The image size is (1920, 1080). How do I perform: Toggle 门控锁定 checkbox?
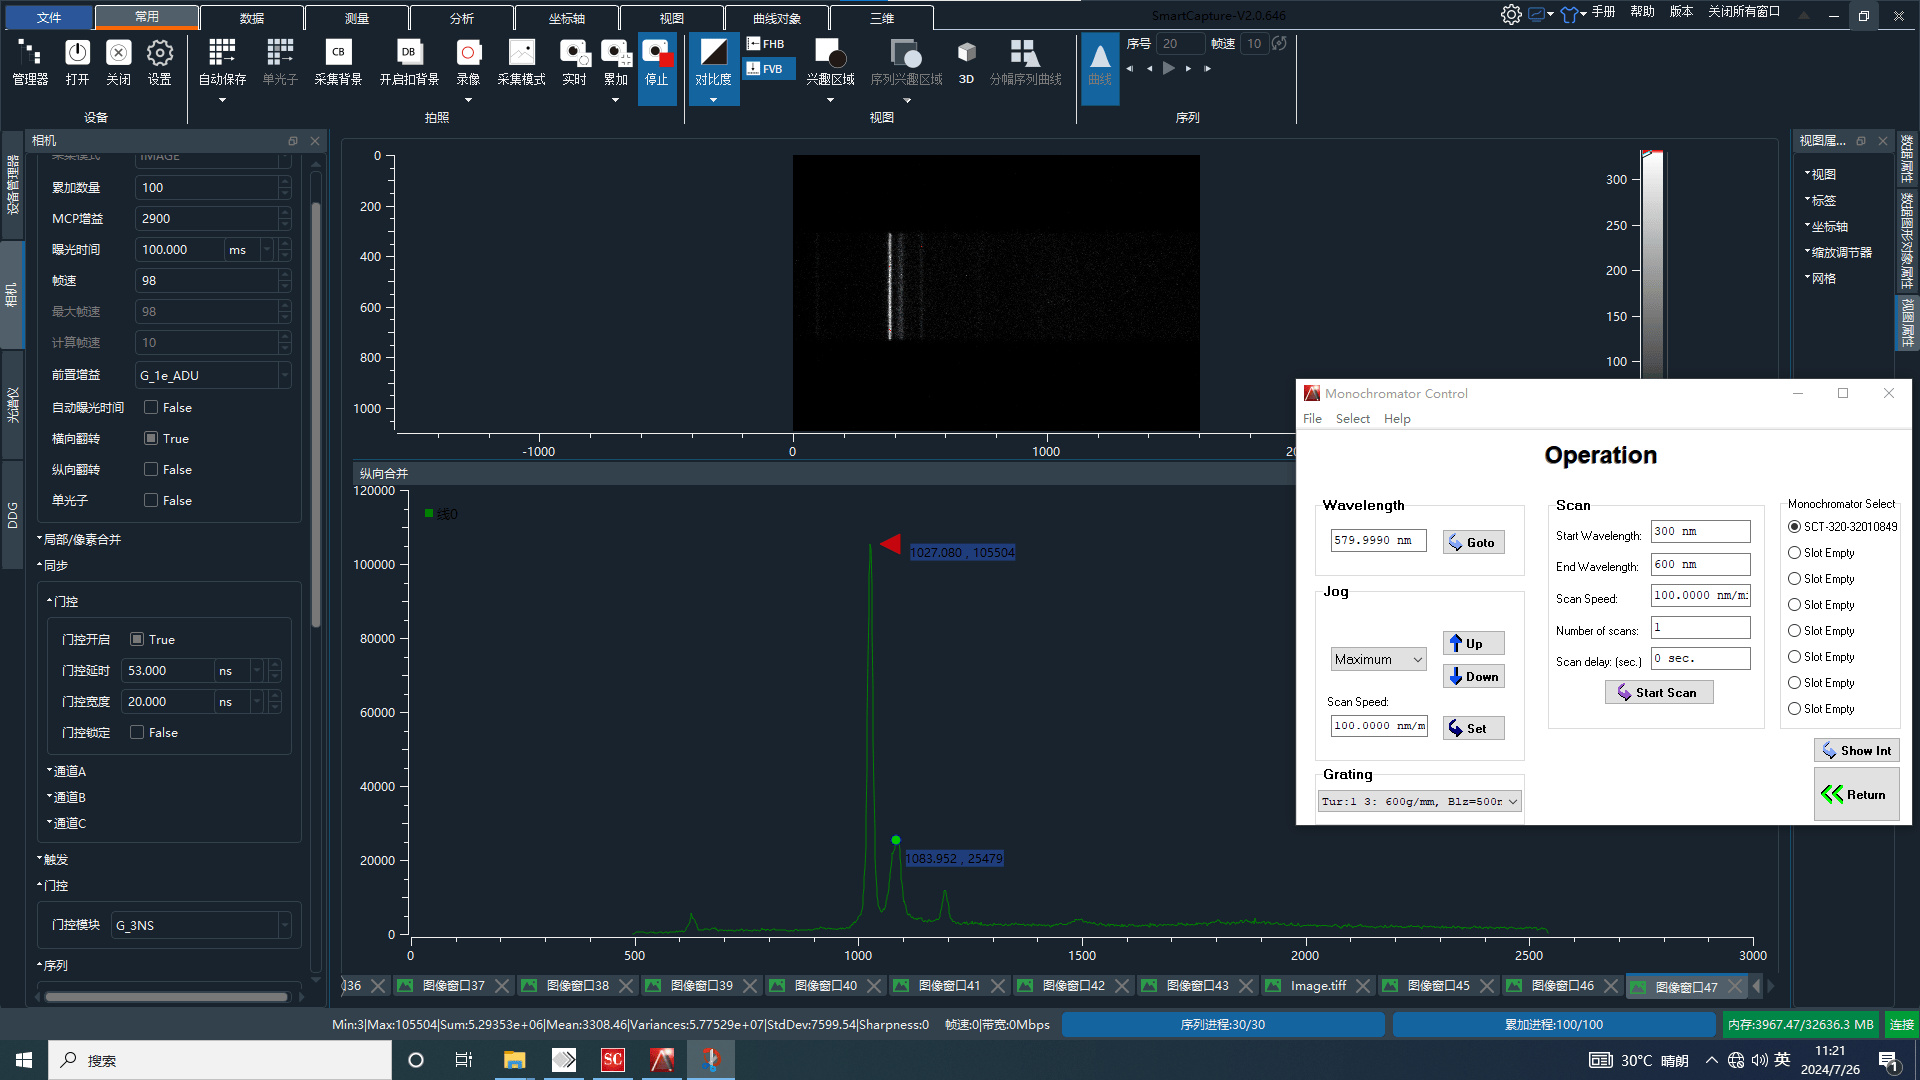click(137, 732)
